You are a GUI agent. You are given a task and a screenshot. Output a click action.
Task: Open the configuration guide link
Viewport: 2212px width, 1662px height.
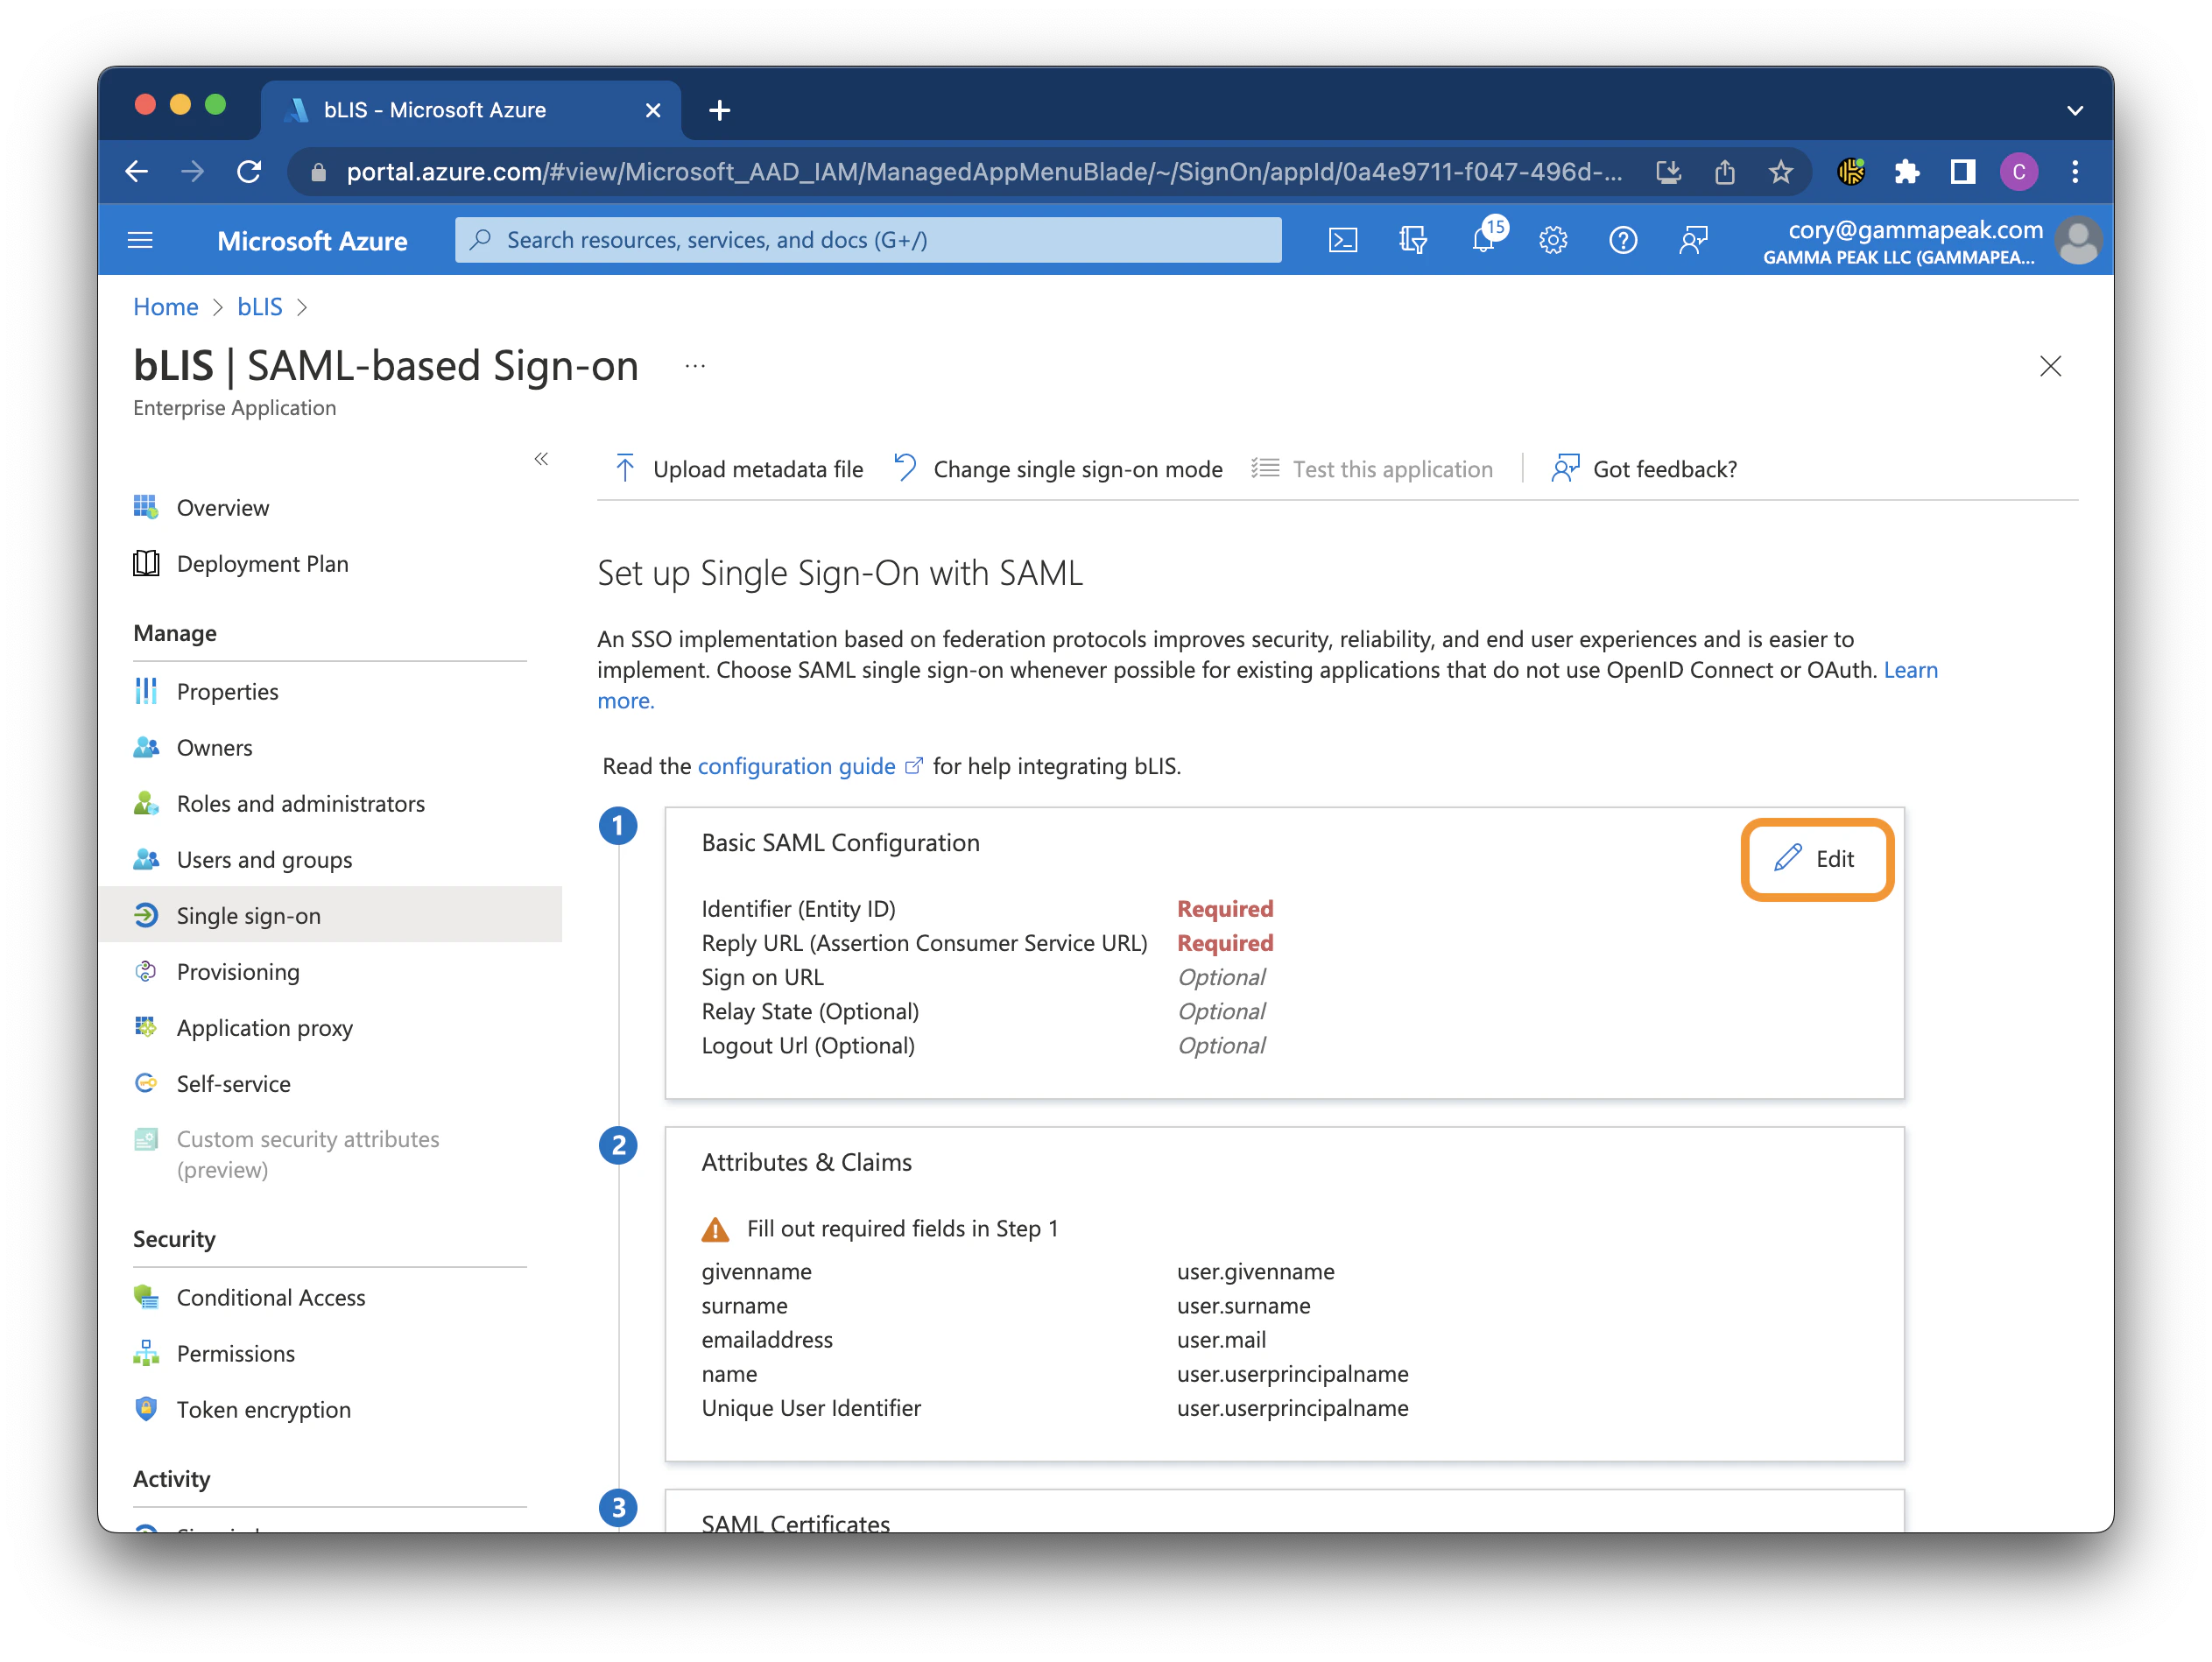coord(795,766)
